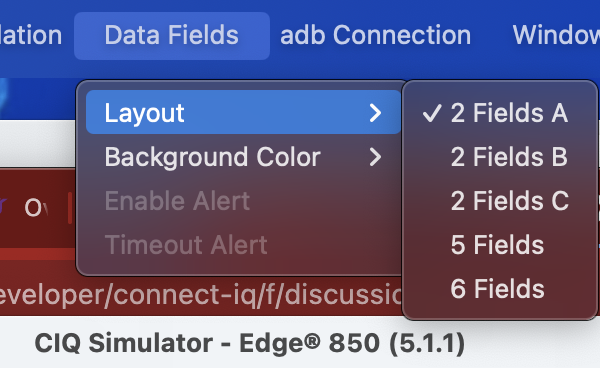
Task: Expand the Layout submenu chevron arrow
Action: pos(376,113)
